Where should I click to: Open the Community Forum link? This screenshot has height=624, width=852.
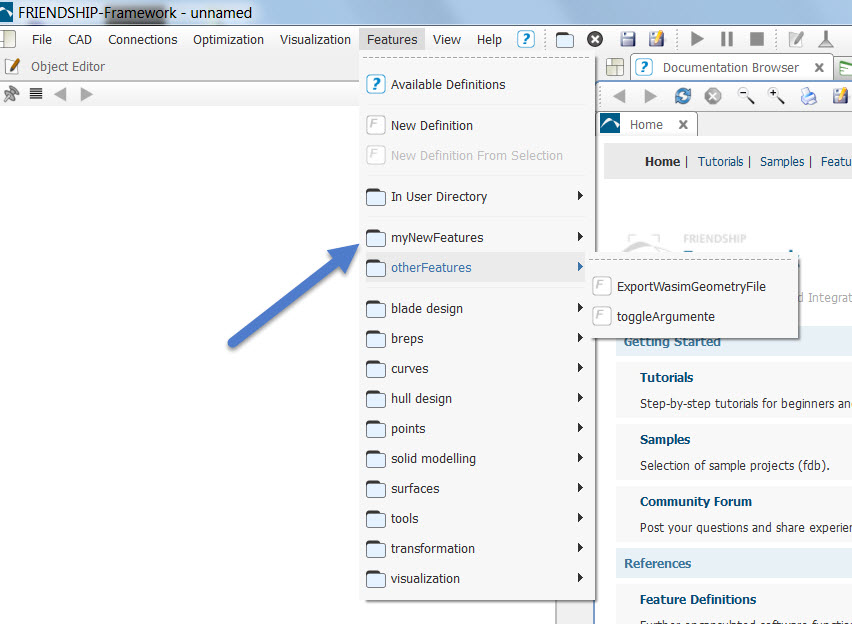[x=696, y=501]
